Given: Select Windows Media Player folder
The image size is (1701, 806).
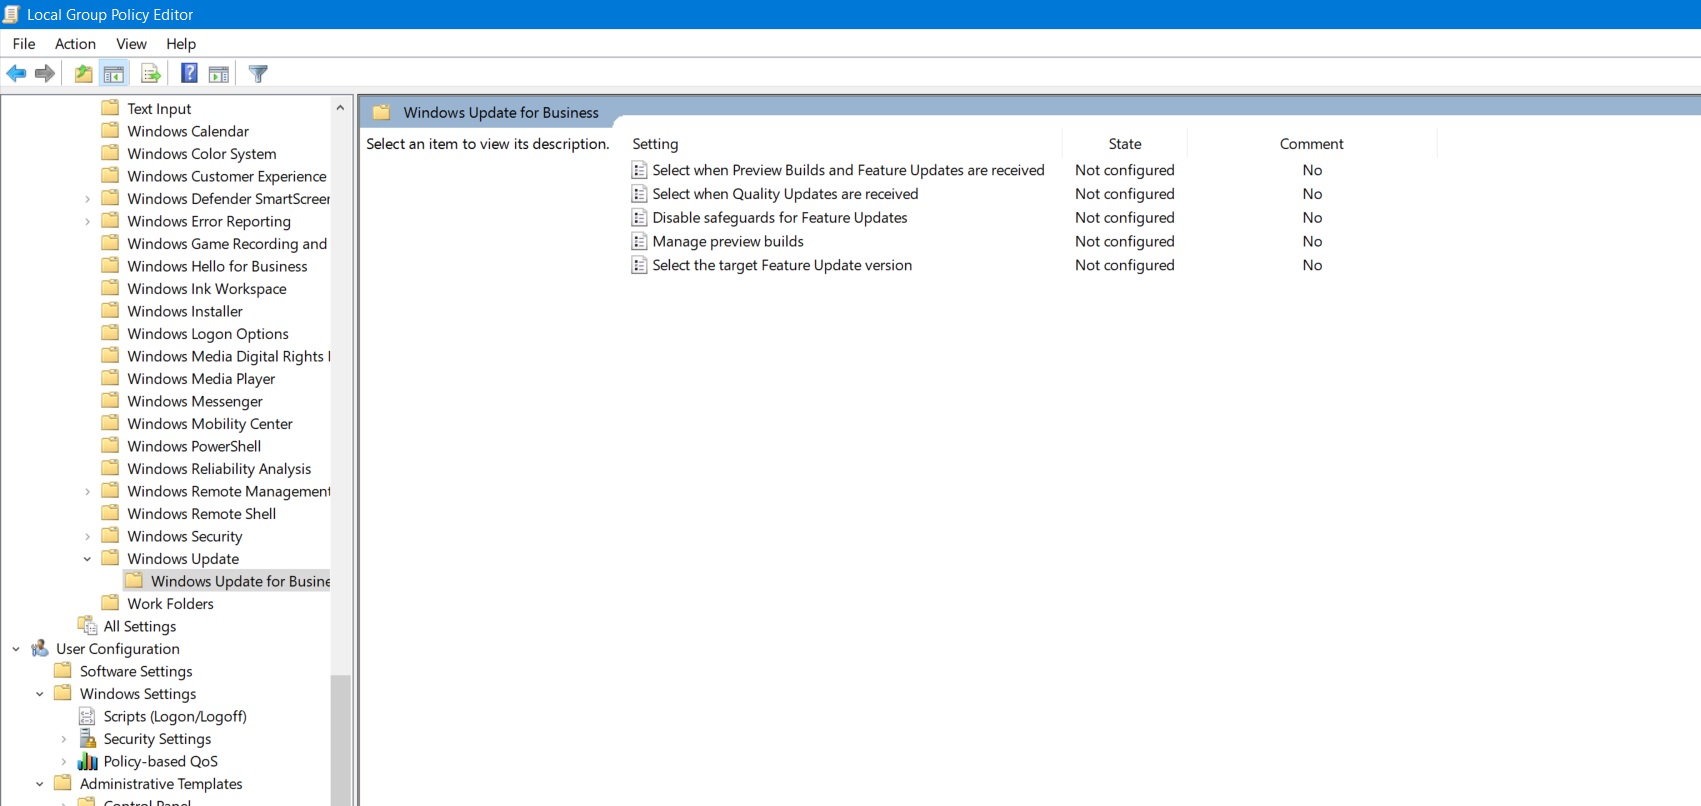Looking at the screenshot, I should pyautogui.click(x=201, y=379).
